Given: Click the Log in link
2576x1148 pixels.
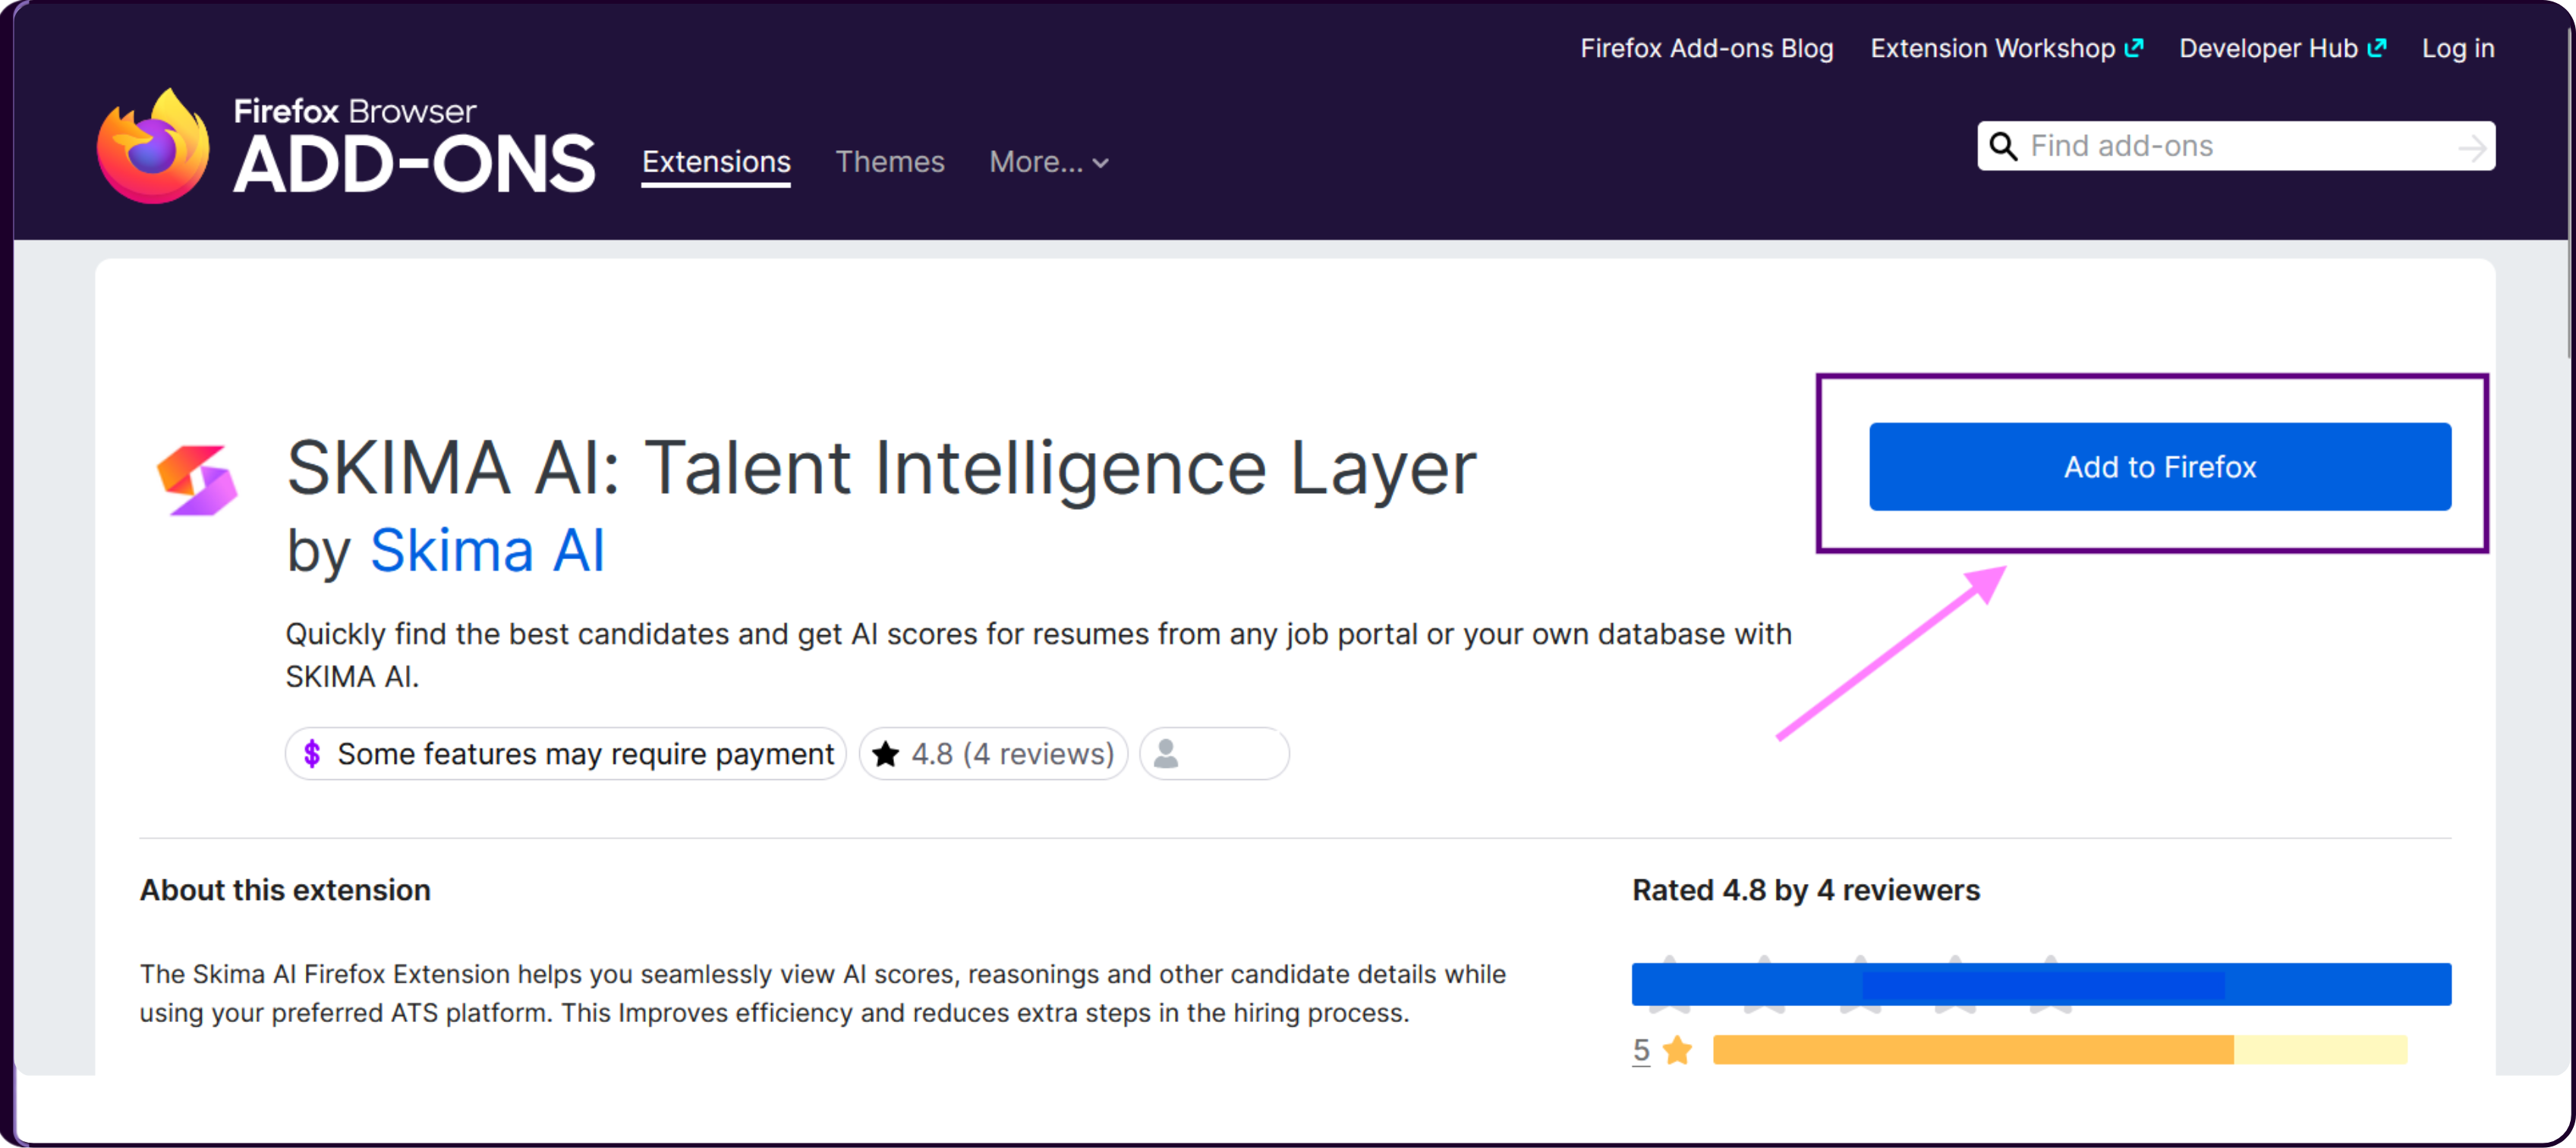Looking at the screenshot, I should tap(2458, 48).
